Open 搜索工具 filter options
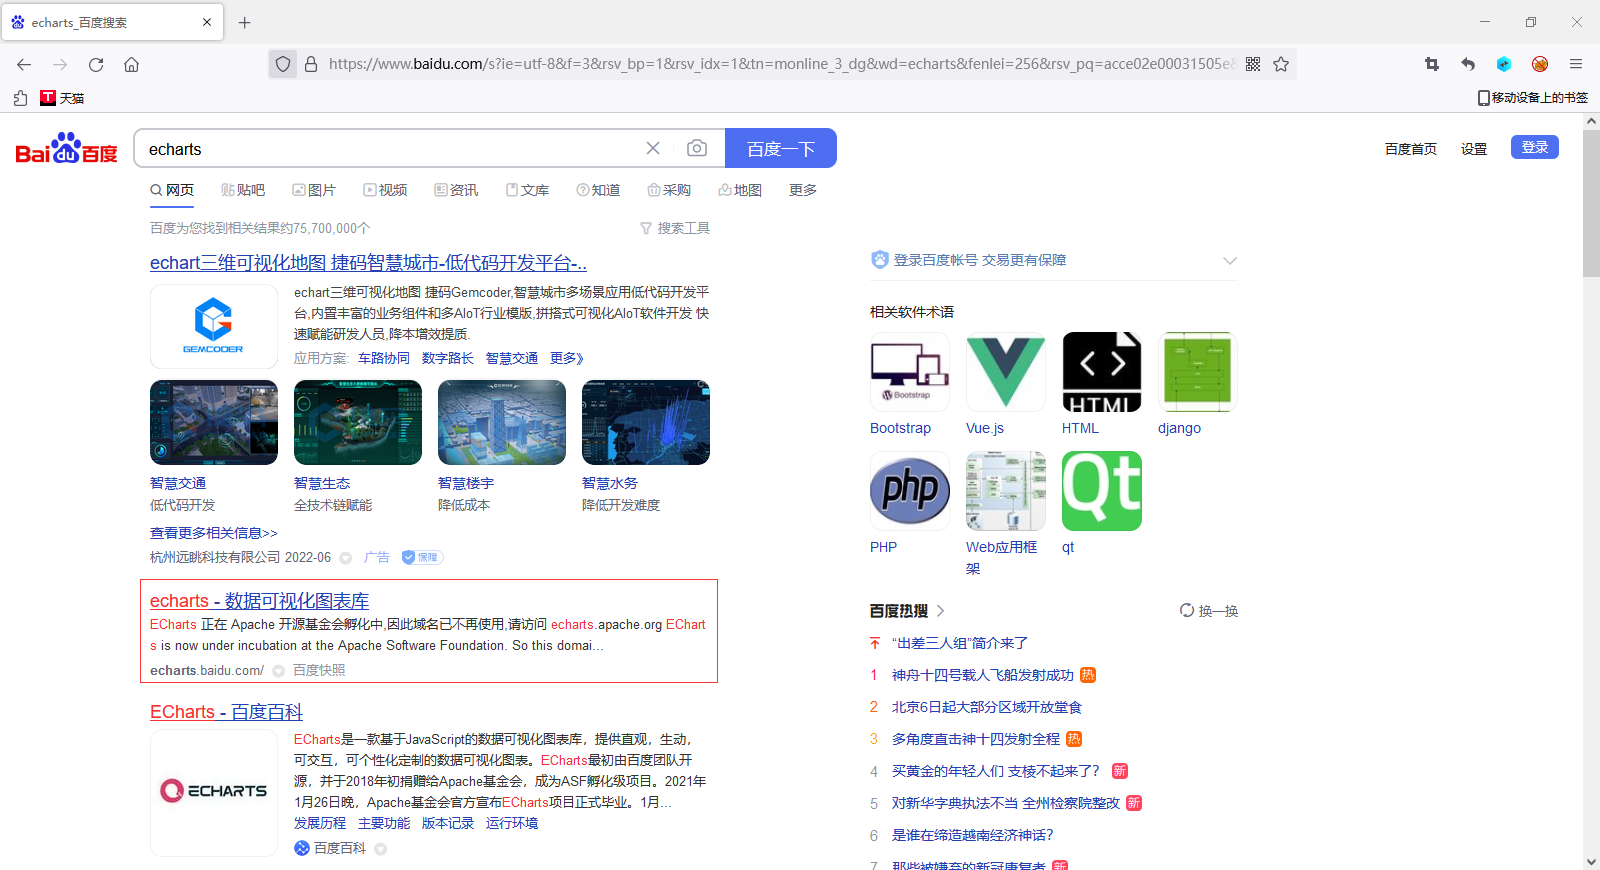The image size is (1600, 870). [x=675, y=228]
